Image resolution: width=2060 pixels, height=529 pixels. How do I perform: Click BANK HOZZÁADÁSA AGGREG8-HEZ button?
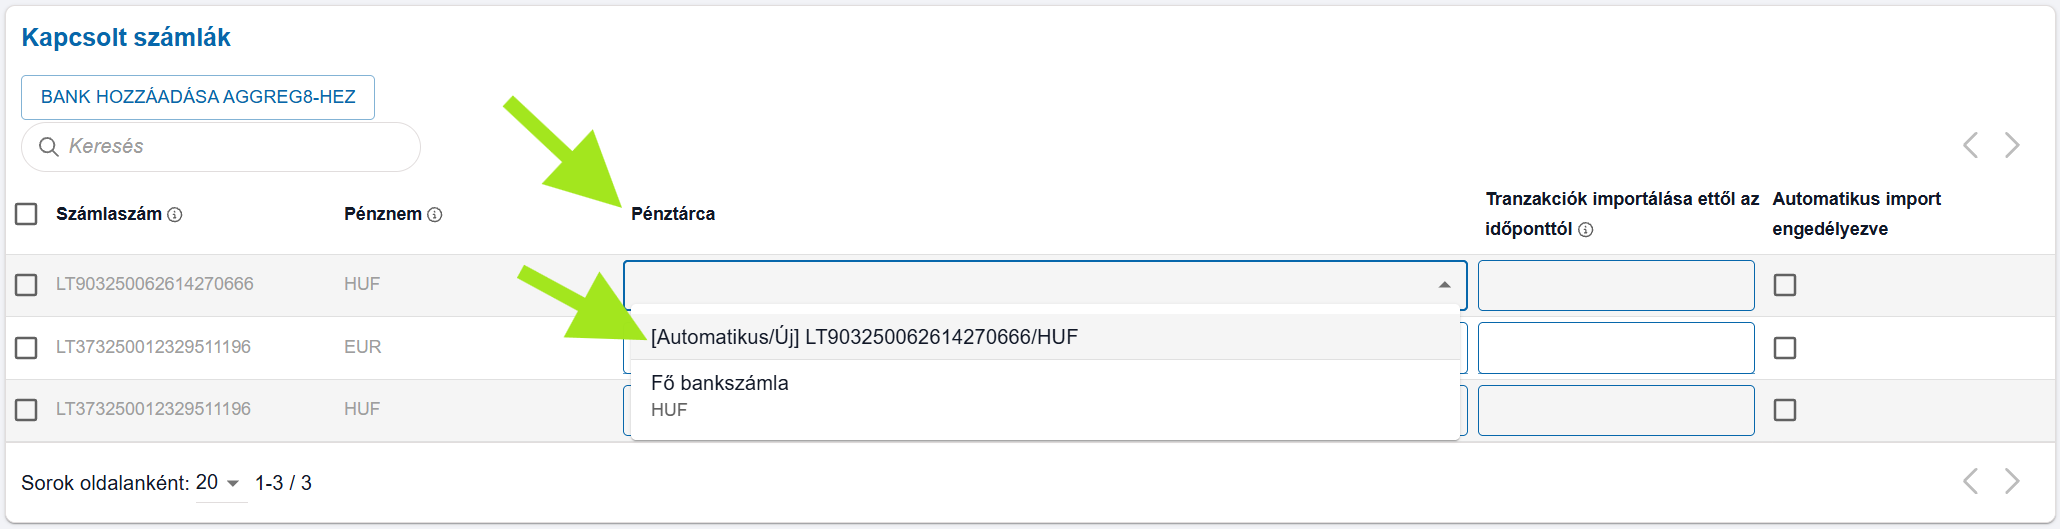pos(198,97)
